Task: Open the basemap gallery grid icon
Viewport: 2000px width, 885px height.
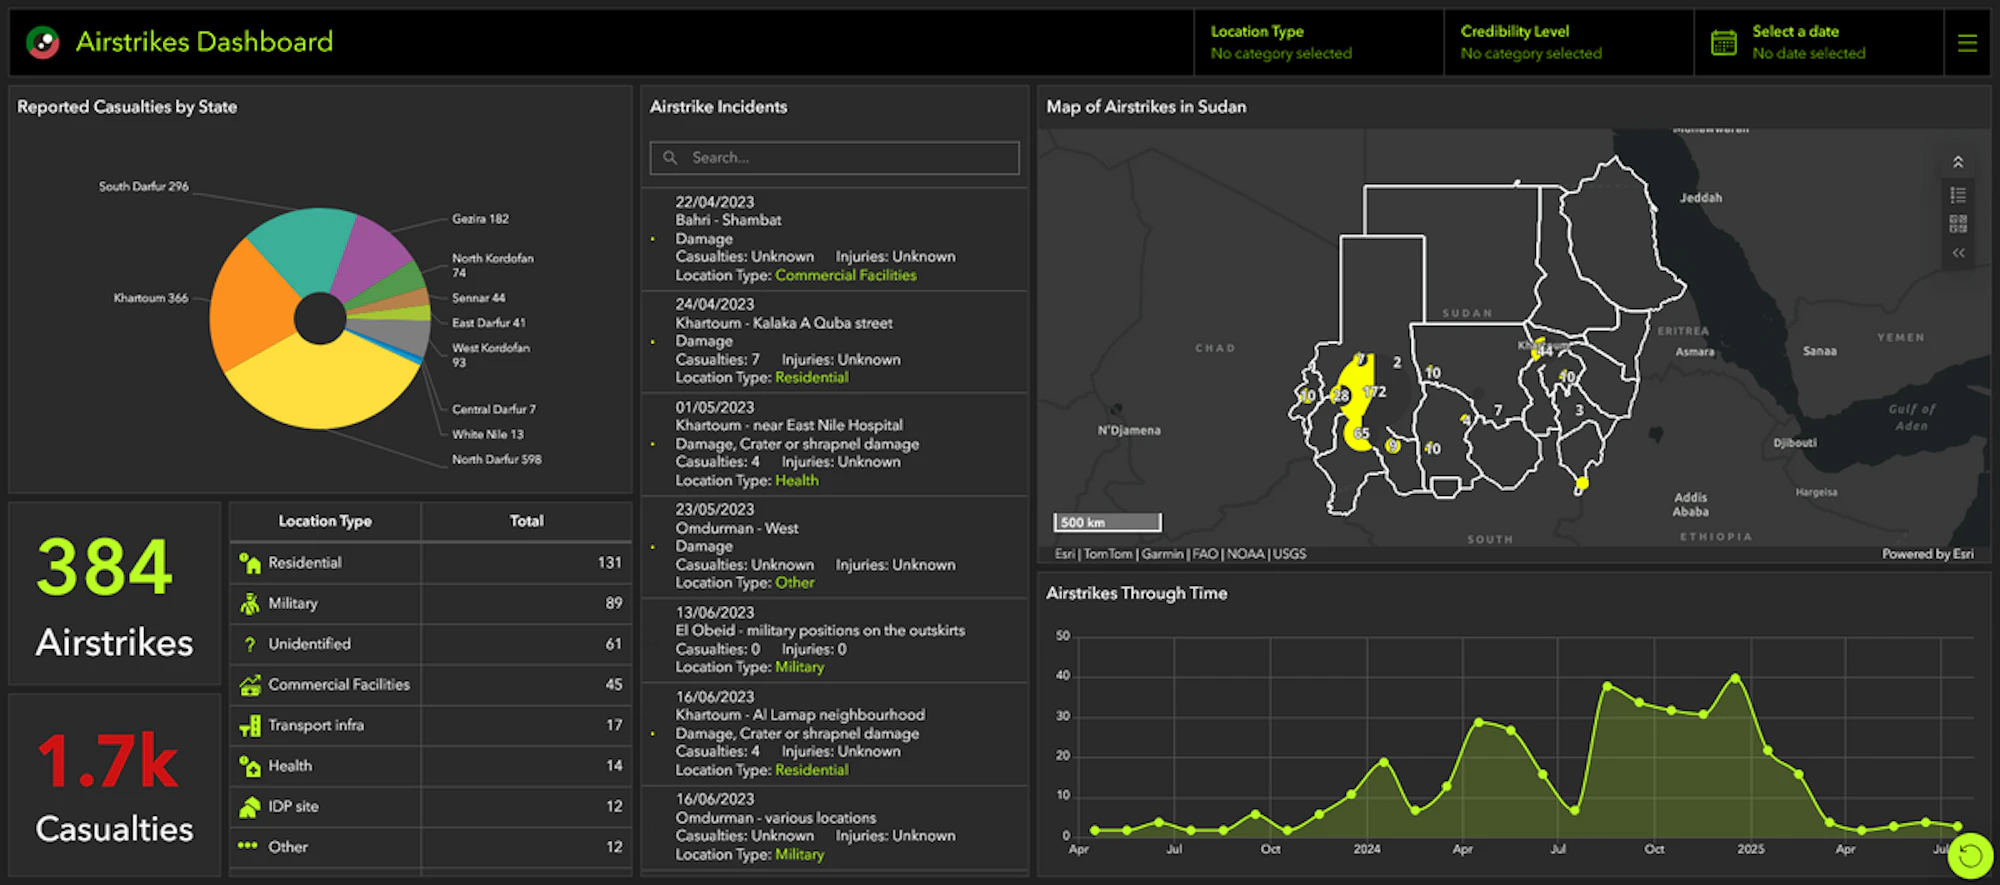Action: [x=1958, y=224]
